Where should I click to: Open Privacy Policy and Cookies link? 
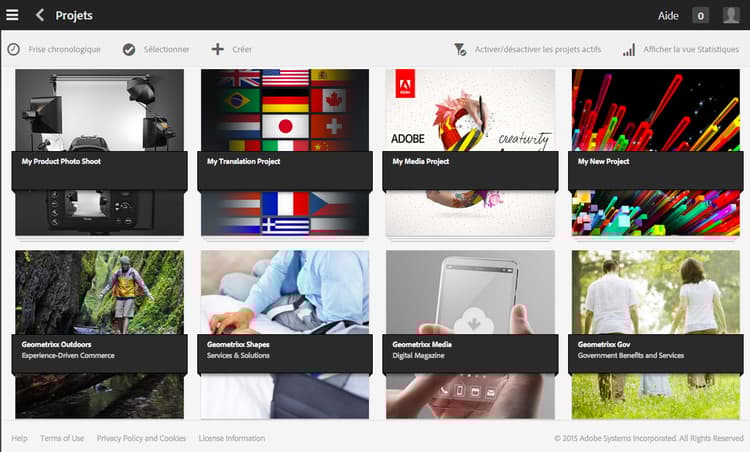click(141, 438)
